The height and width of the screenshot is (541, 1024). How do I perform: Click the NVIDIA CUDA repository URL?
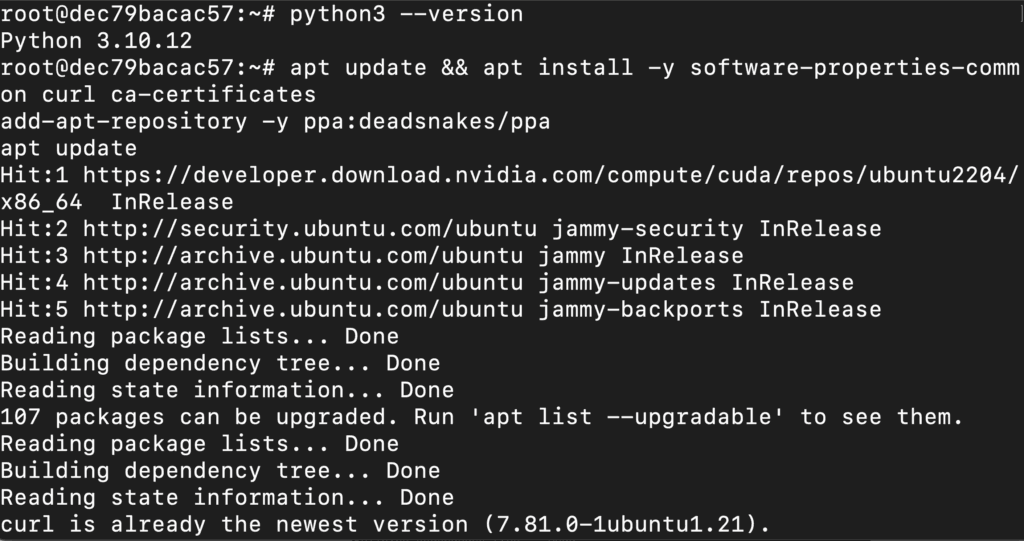point(551,175)
